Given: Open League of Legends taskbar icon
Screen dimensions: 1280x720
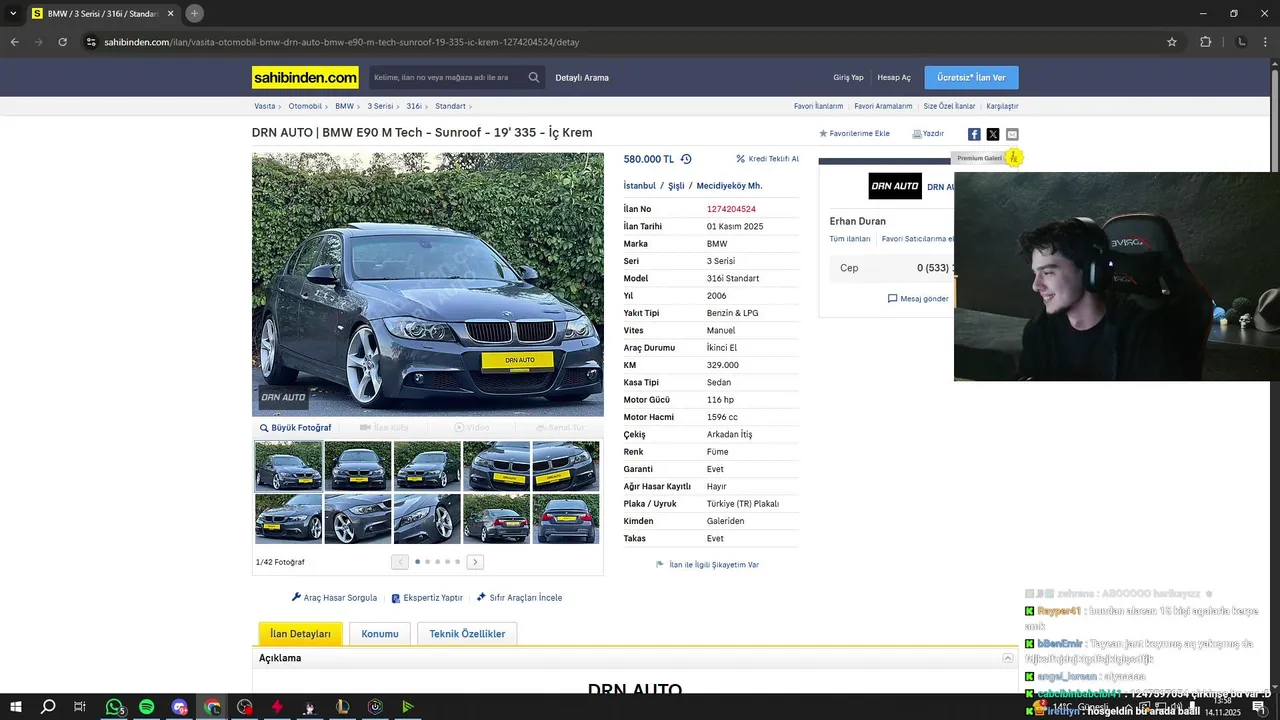Looking at the screenshot, I should pos(342,707).
